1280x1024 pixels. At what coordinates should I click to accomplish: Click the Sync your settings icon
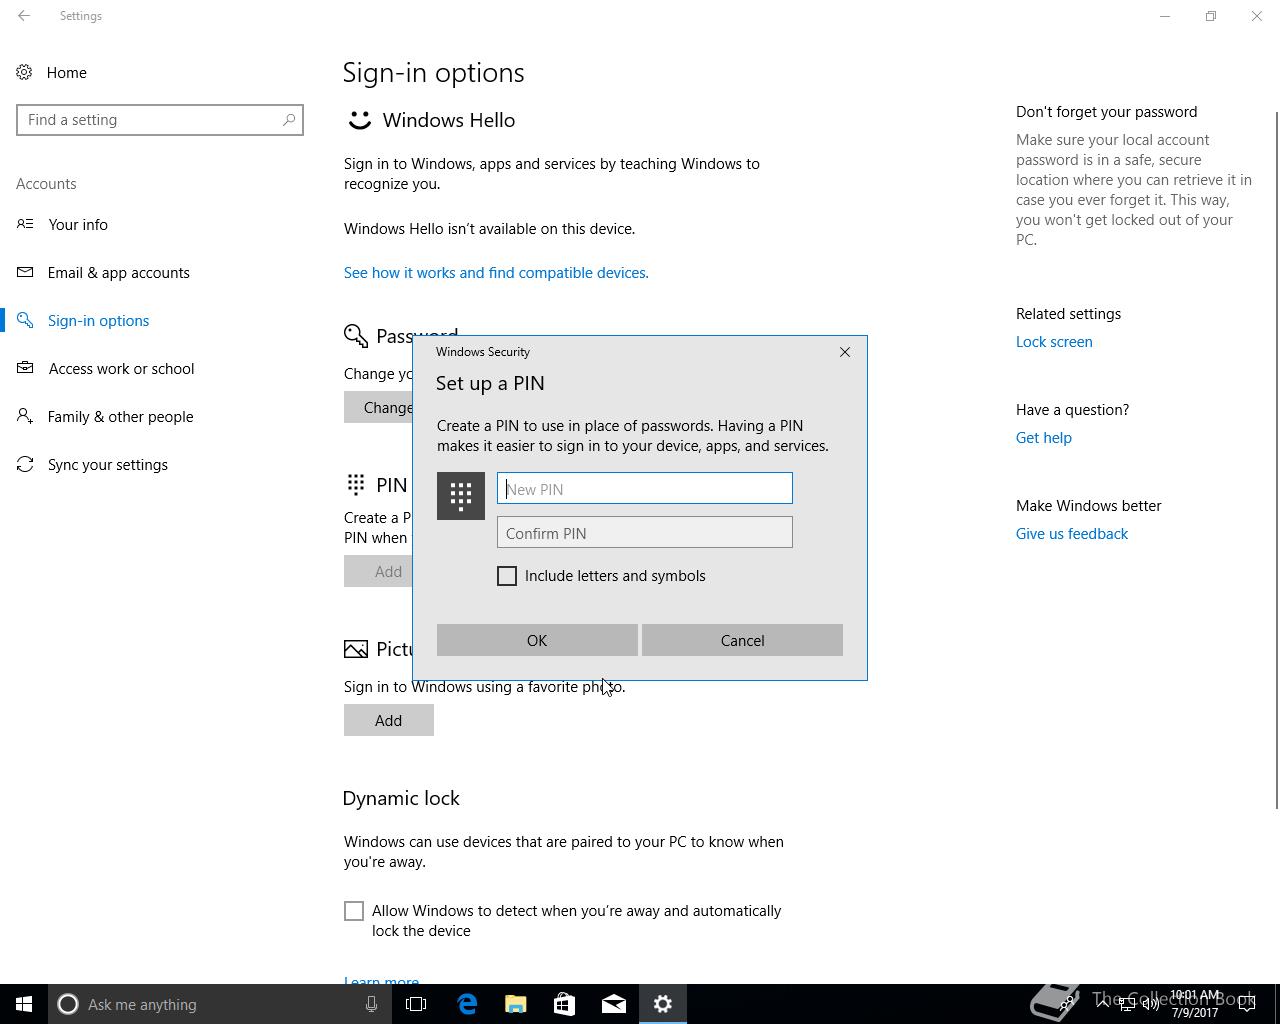(x=25, y=464)
